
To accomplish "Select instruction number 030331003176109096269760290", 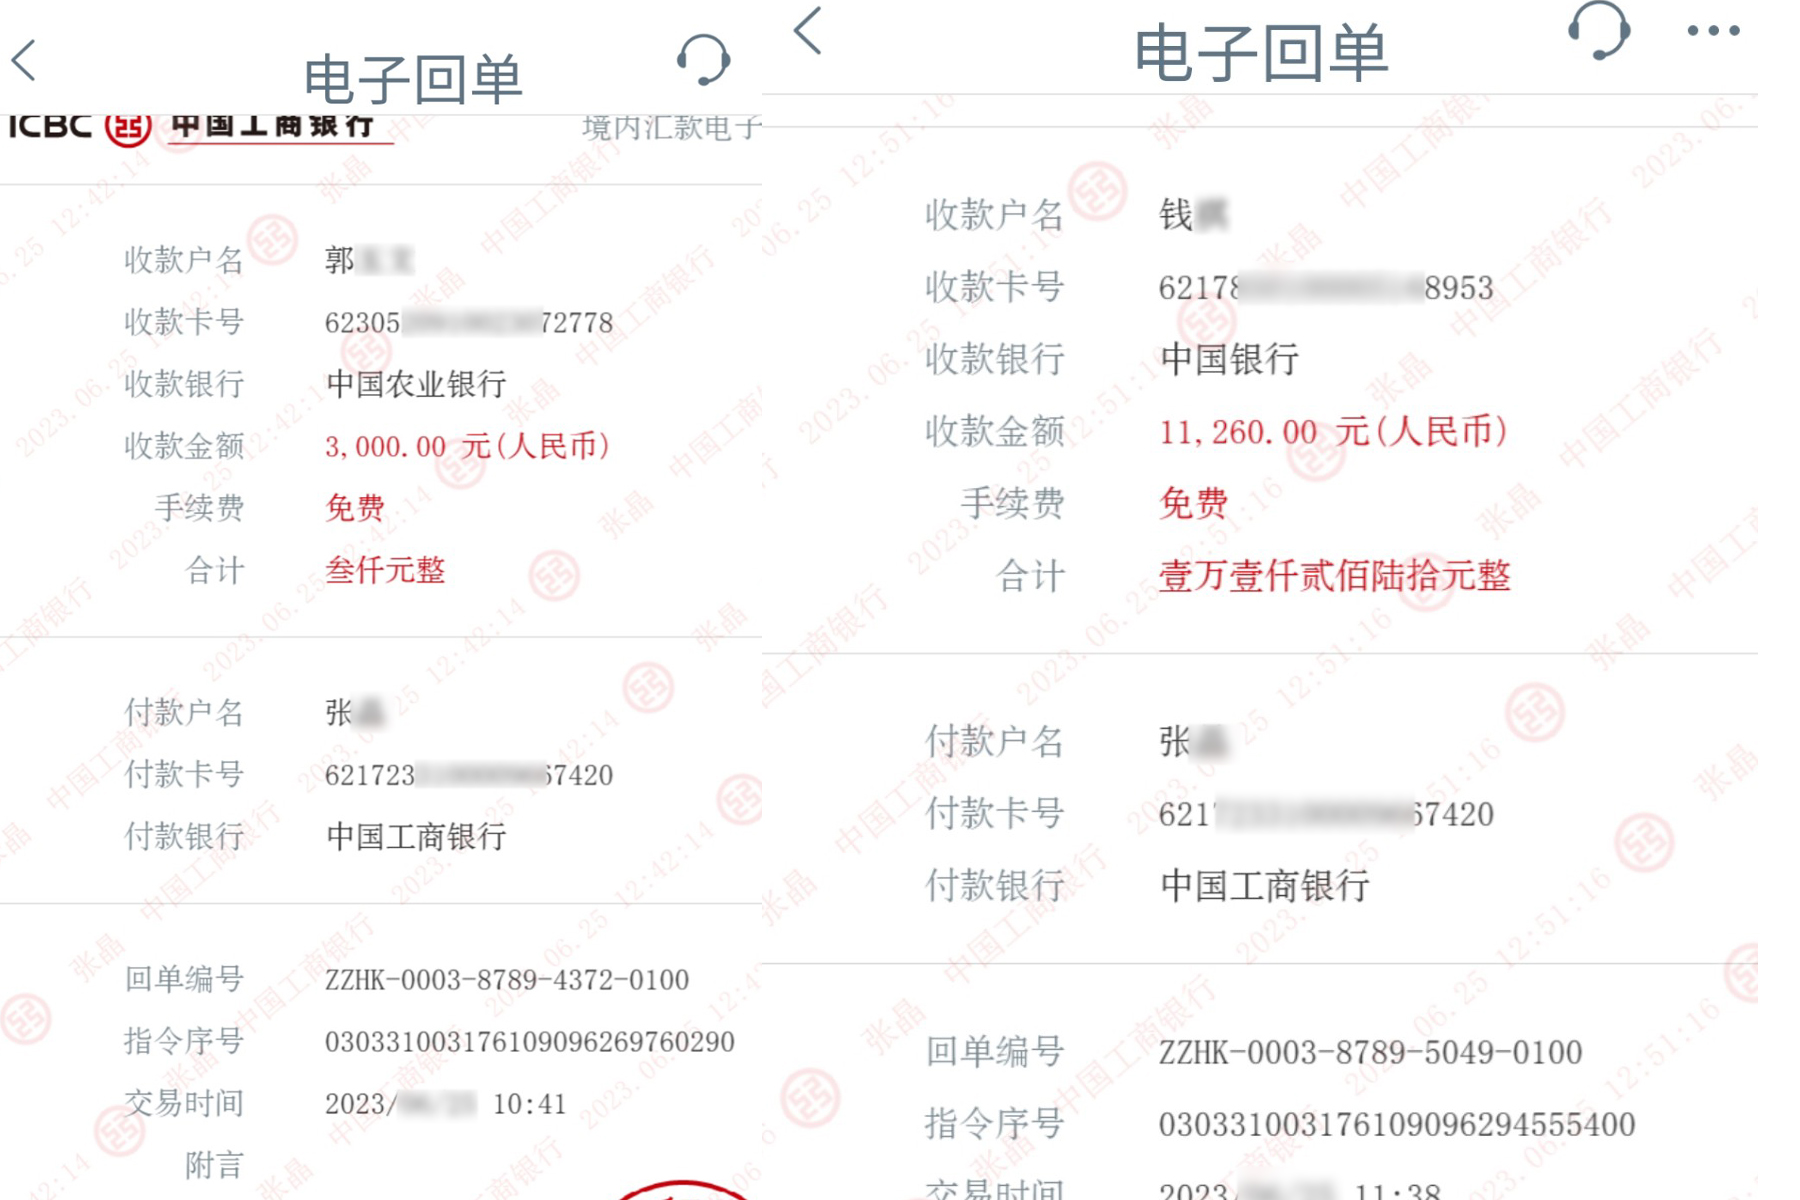I will (x=530, y=1042).
